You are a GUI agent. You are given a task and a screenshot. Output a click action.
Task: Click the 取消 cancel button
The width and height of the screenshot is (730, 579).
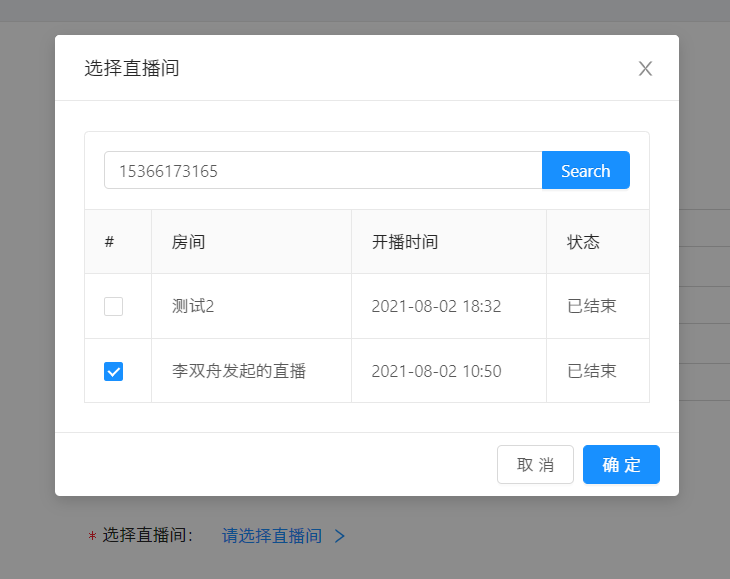[x=535, y=465]
